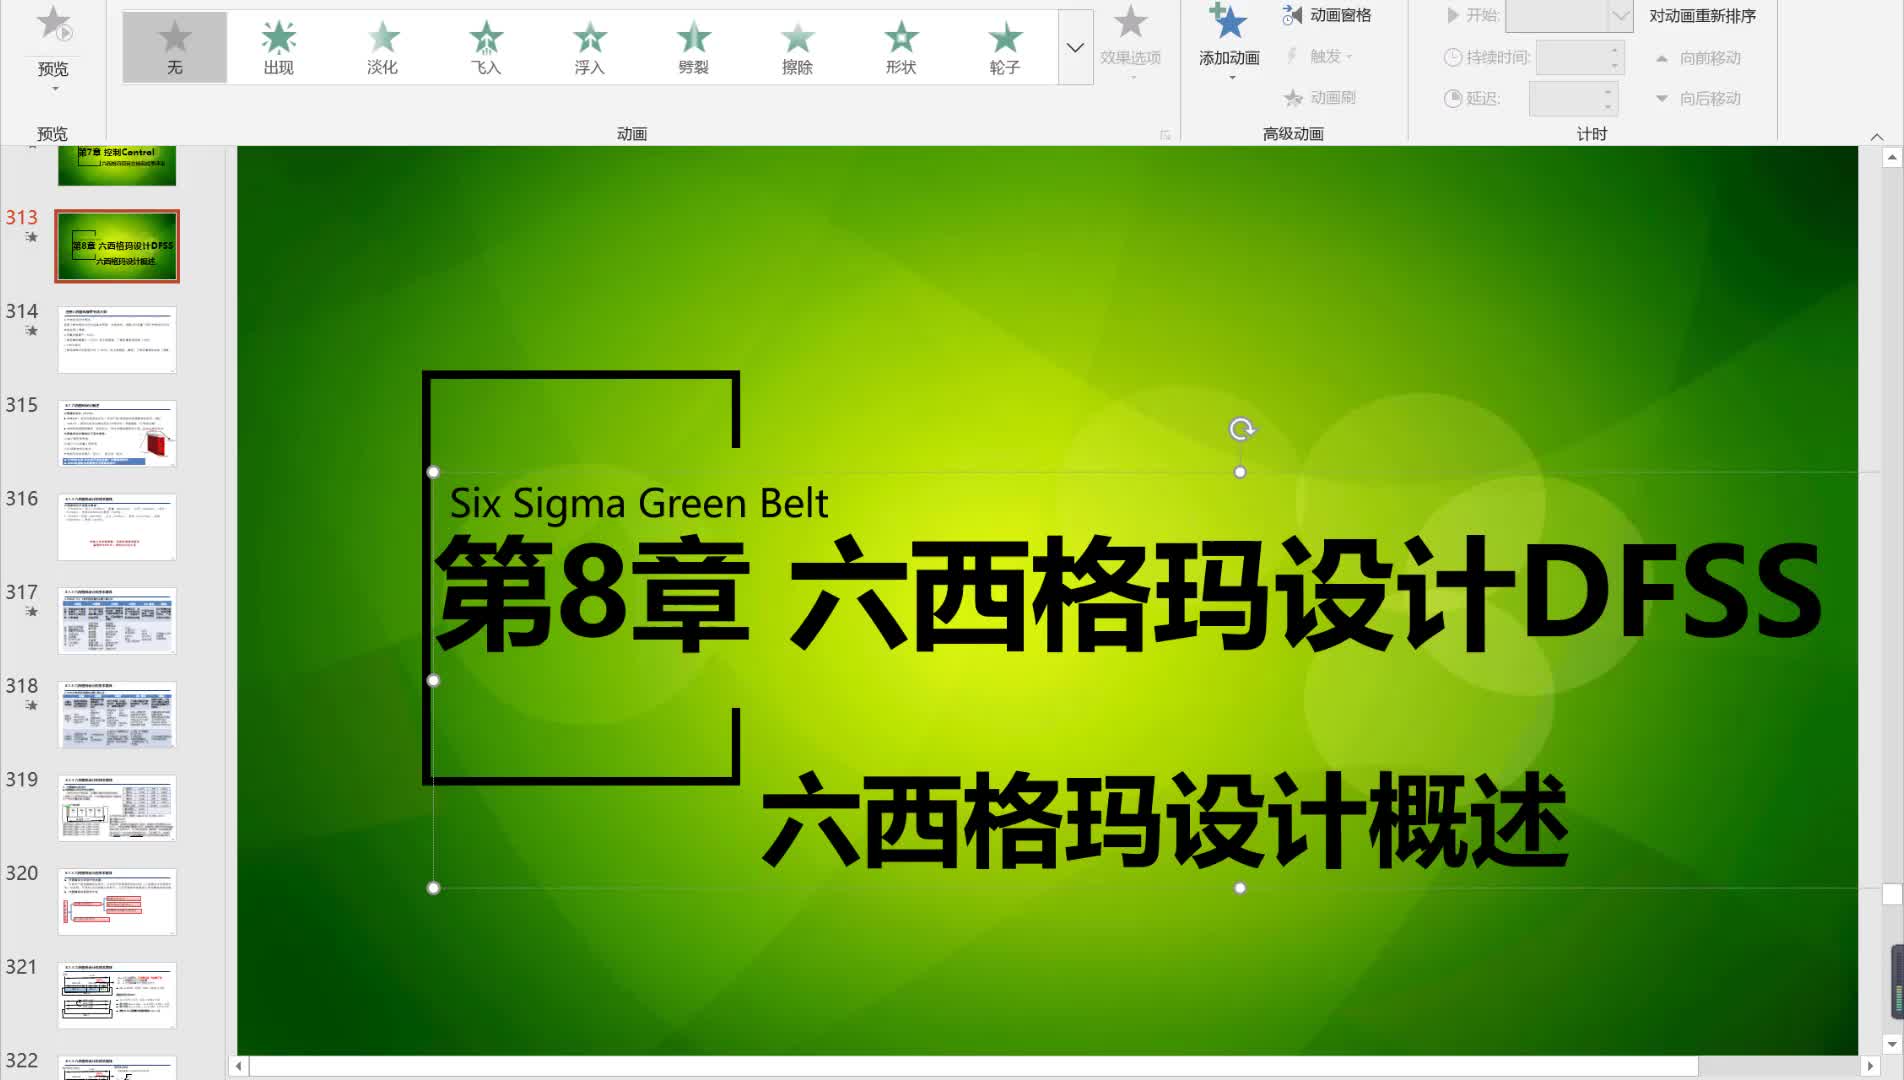Click the Duration (持续时间) input field
This screenshot has width=1904, height=1080.
click(x=1571, y=57)
